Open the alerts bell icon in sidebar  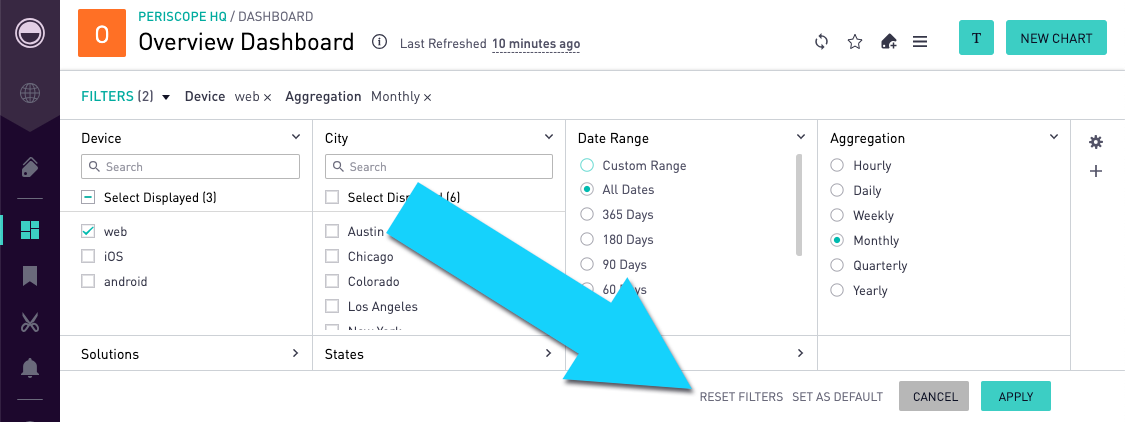click(x=30, y=367)
